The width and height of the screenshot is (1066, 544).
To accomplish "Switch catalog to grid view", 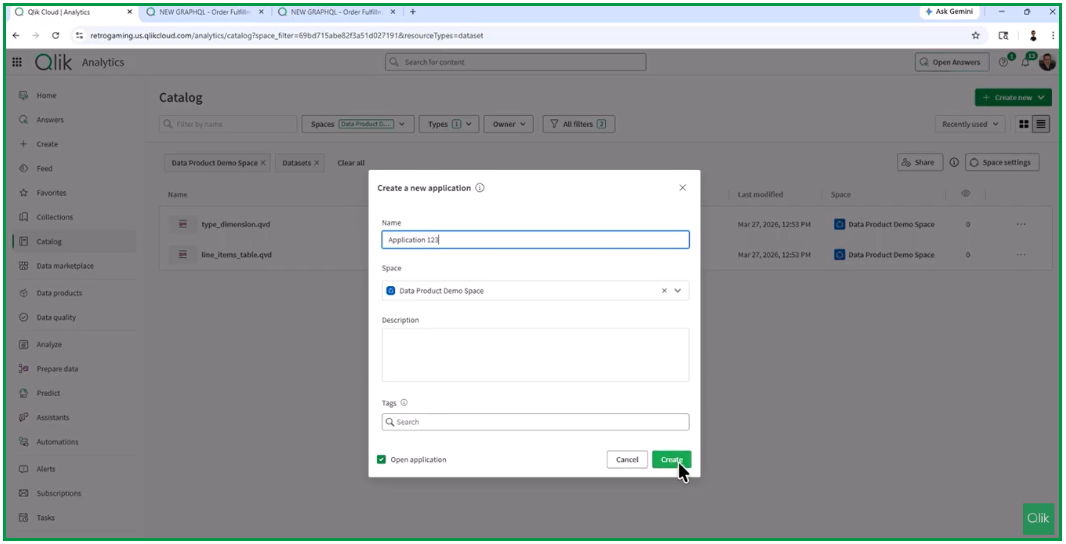I will pos(1024,124).
